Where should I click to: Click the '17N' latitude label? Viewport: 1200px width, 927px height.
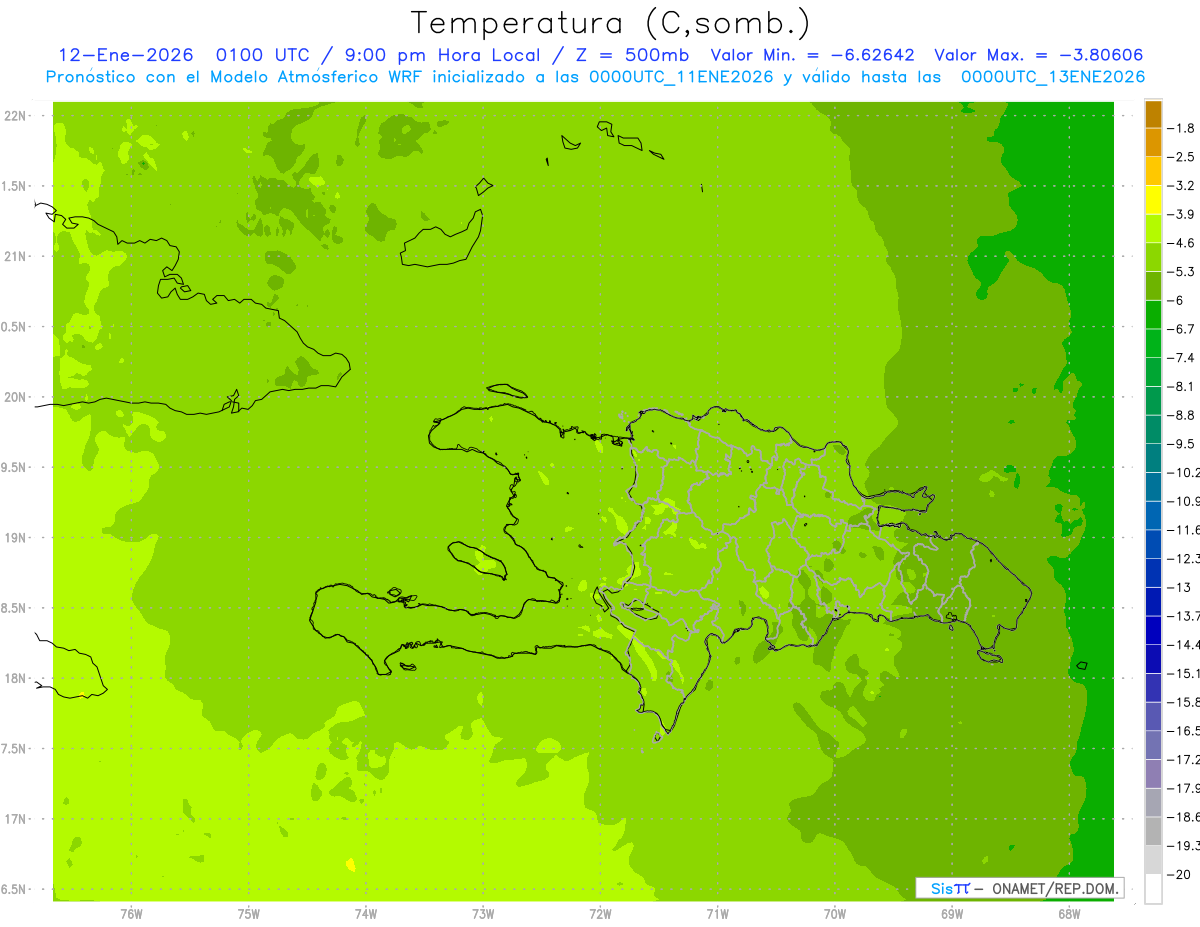pos(16,819)
